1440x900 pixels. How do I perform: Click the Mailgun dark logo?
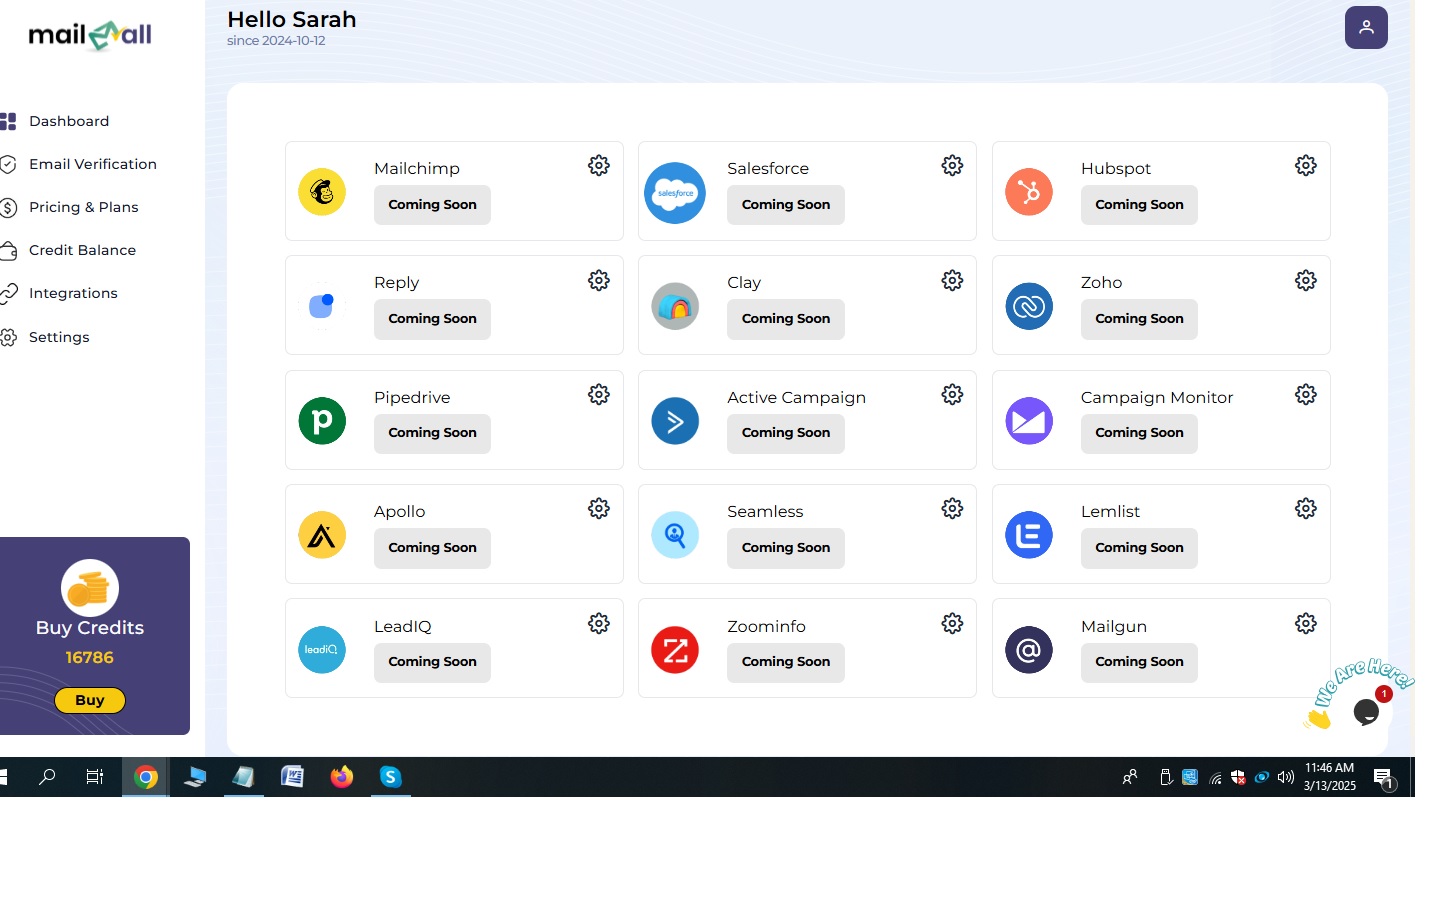(x=1029, y=650)
